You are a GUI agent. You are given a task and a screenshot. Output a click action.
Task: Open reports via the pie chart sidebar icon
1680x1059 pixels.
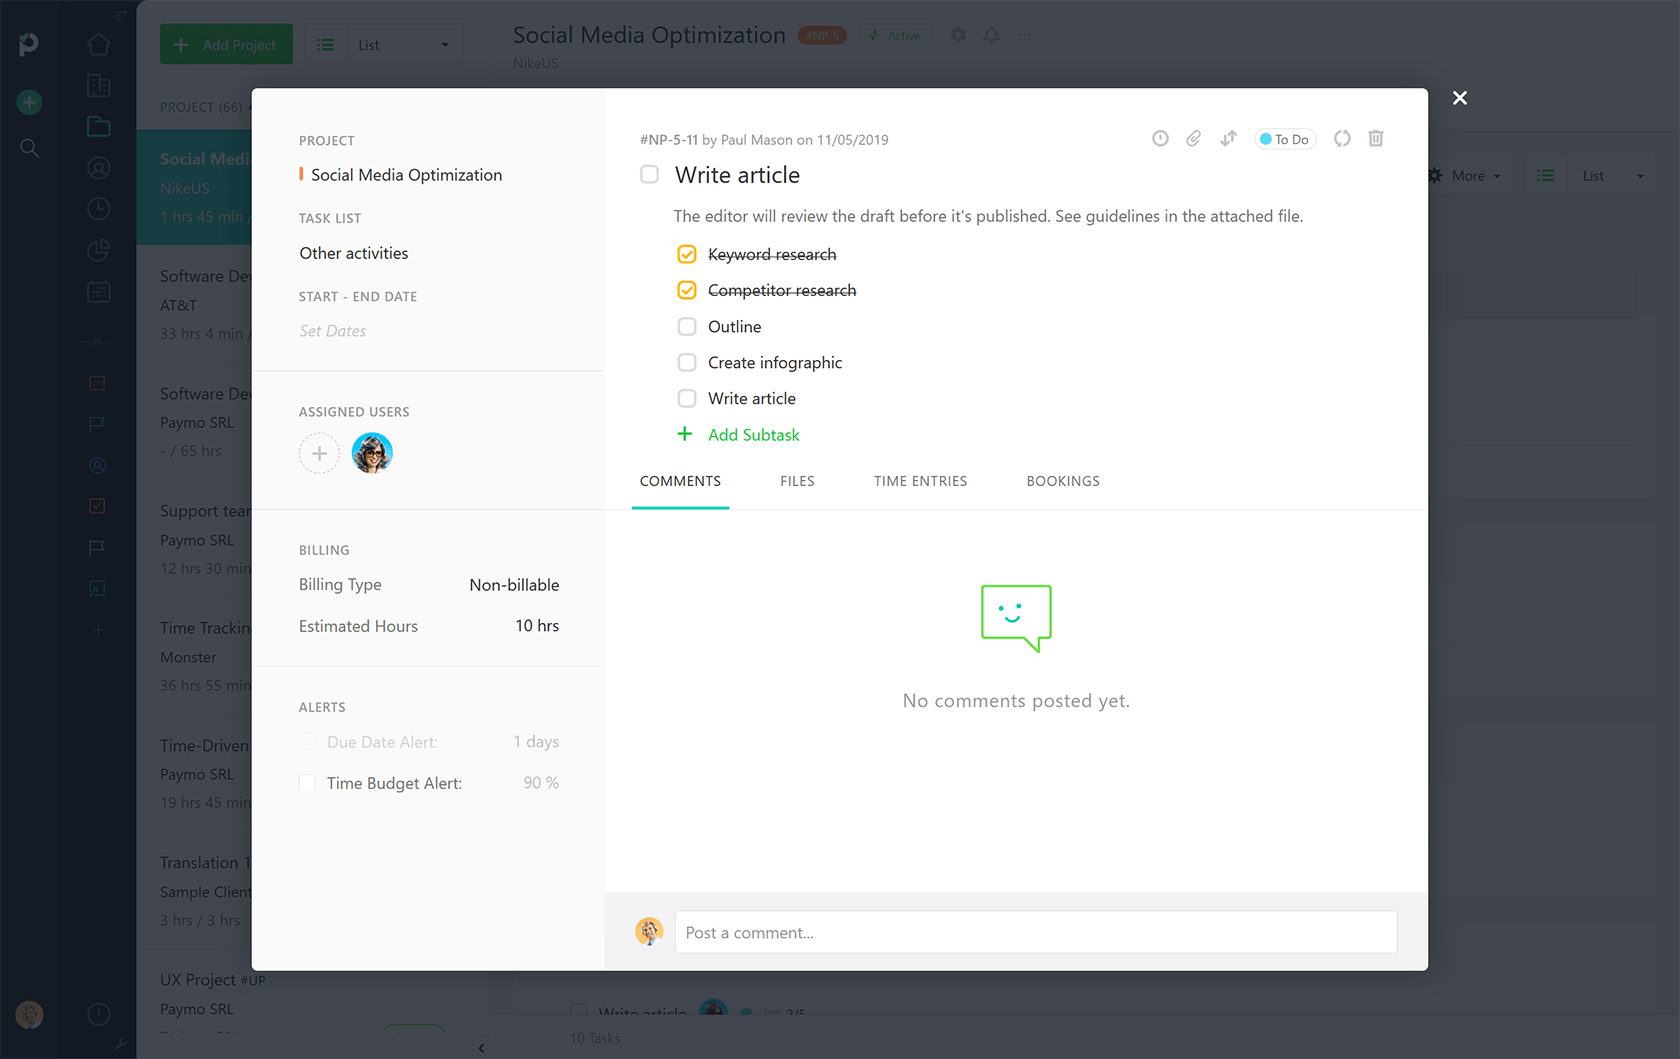(x=98, y=250)
